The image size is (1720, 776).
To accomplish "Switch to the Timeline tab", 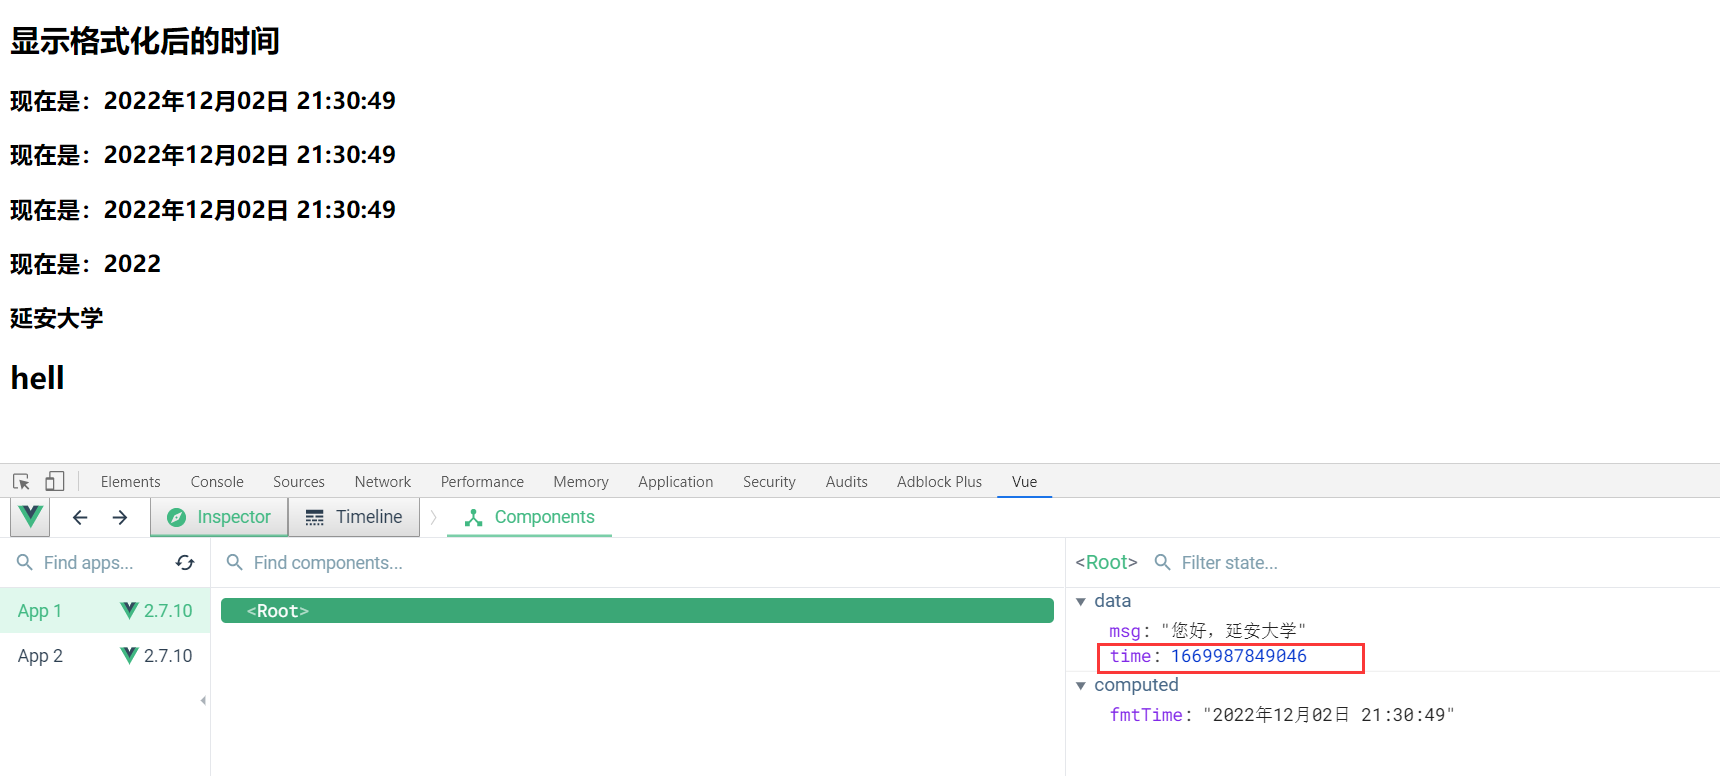I will (x=354, y=517).
